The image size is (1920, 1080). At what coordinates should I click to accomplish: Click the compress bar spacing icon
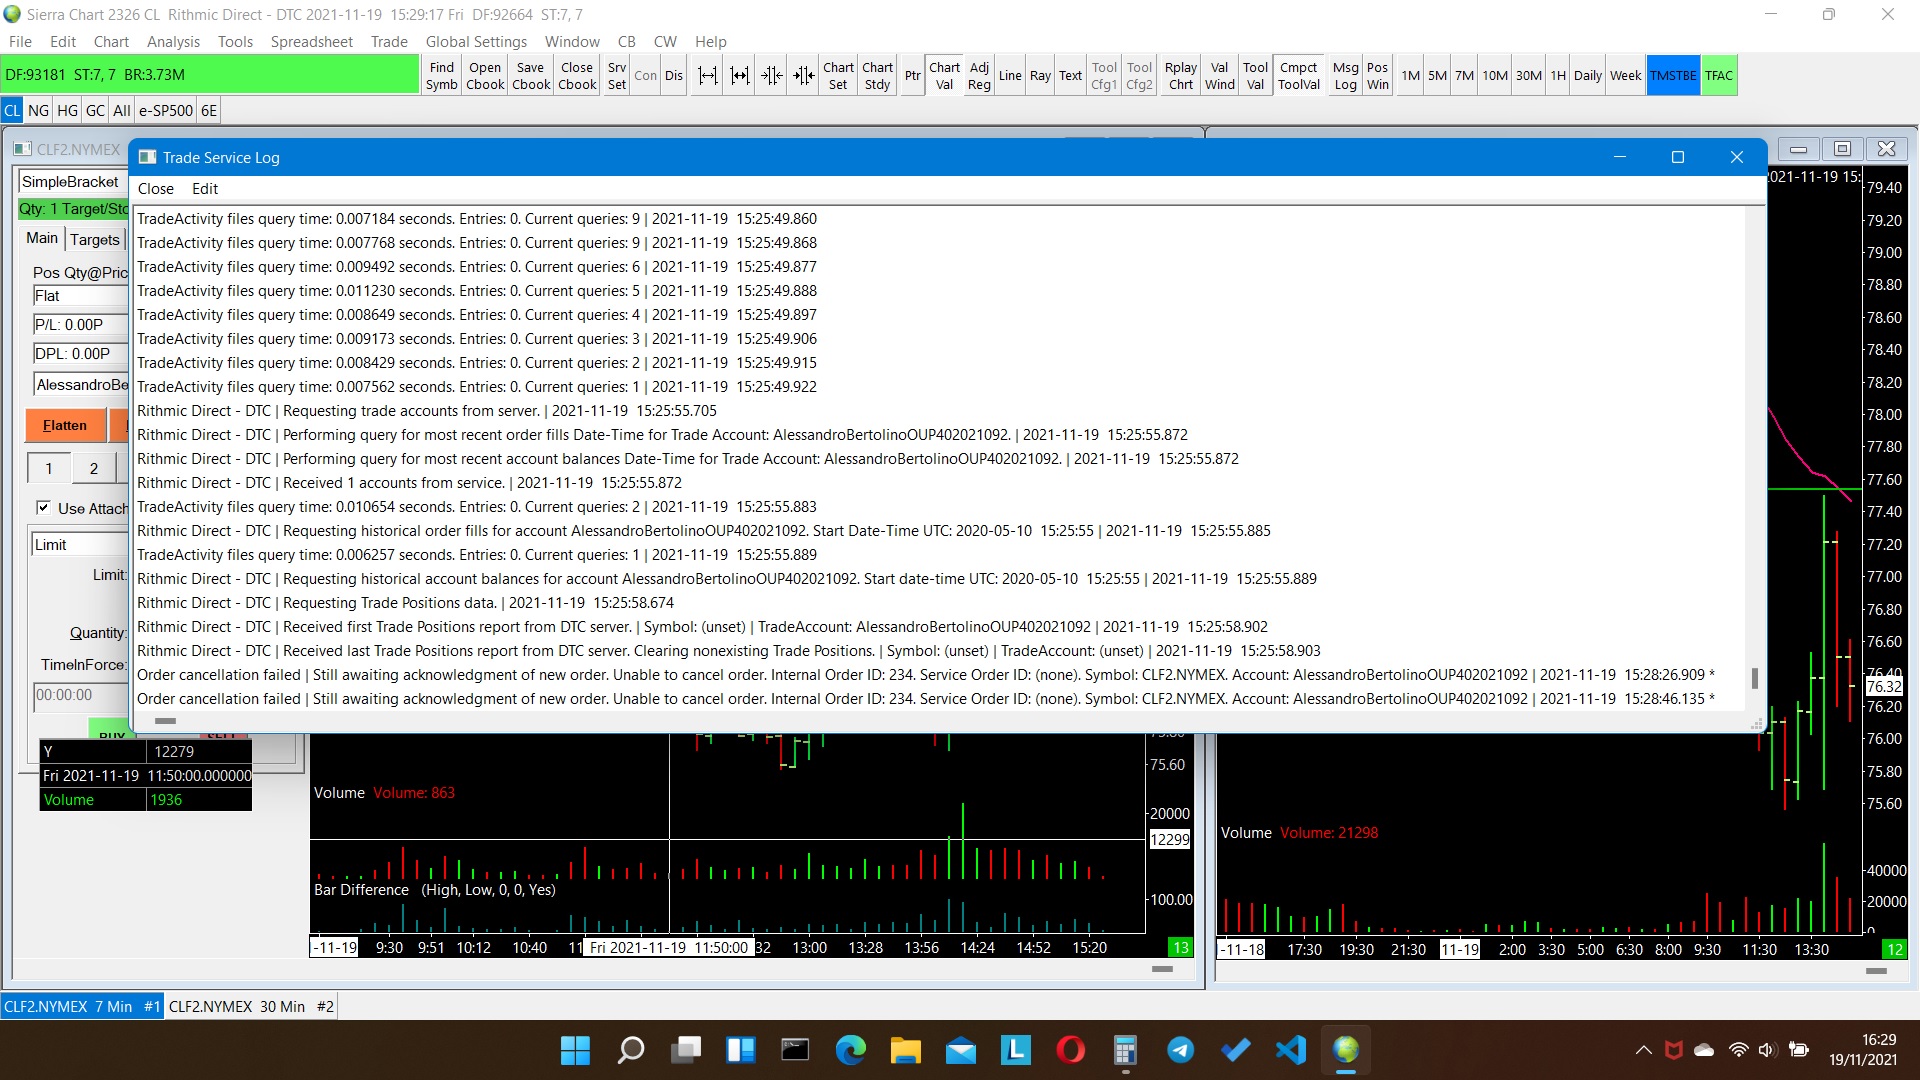772,75
